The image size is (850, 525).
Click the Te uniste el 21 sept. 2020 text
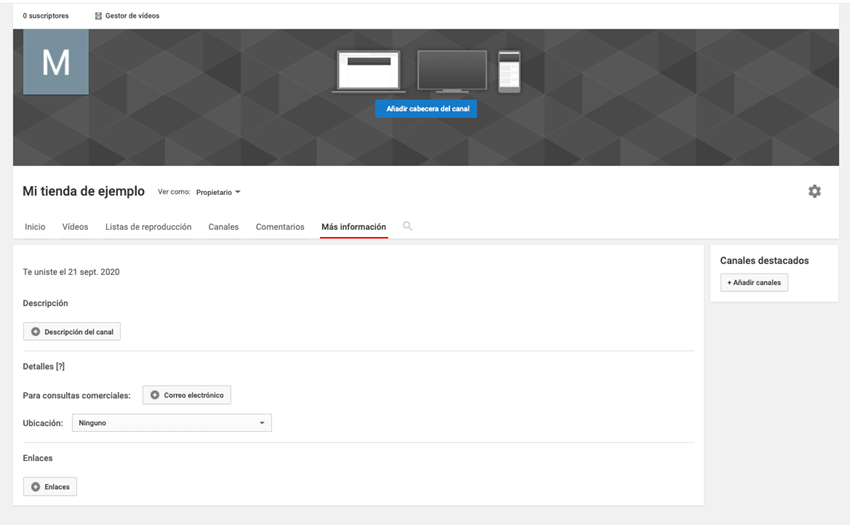pos(71,272)
